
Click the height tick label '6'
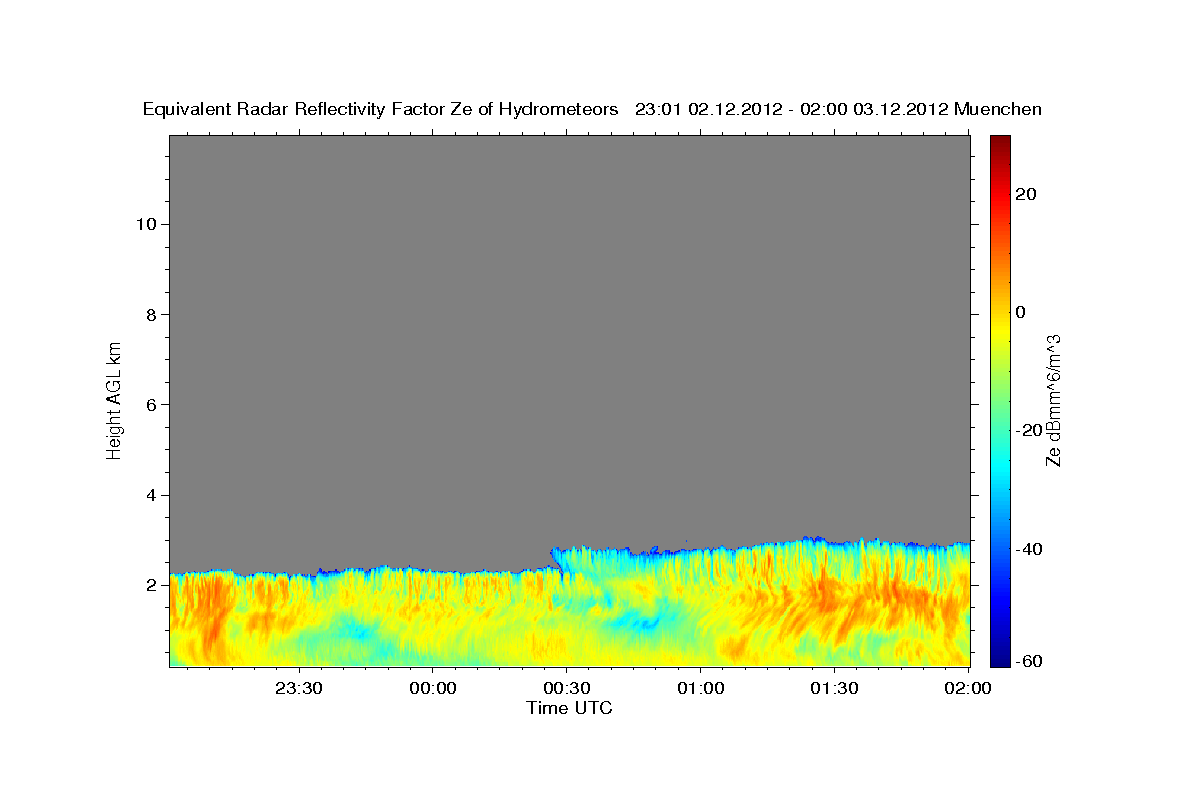149,405
